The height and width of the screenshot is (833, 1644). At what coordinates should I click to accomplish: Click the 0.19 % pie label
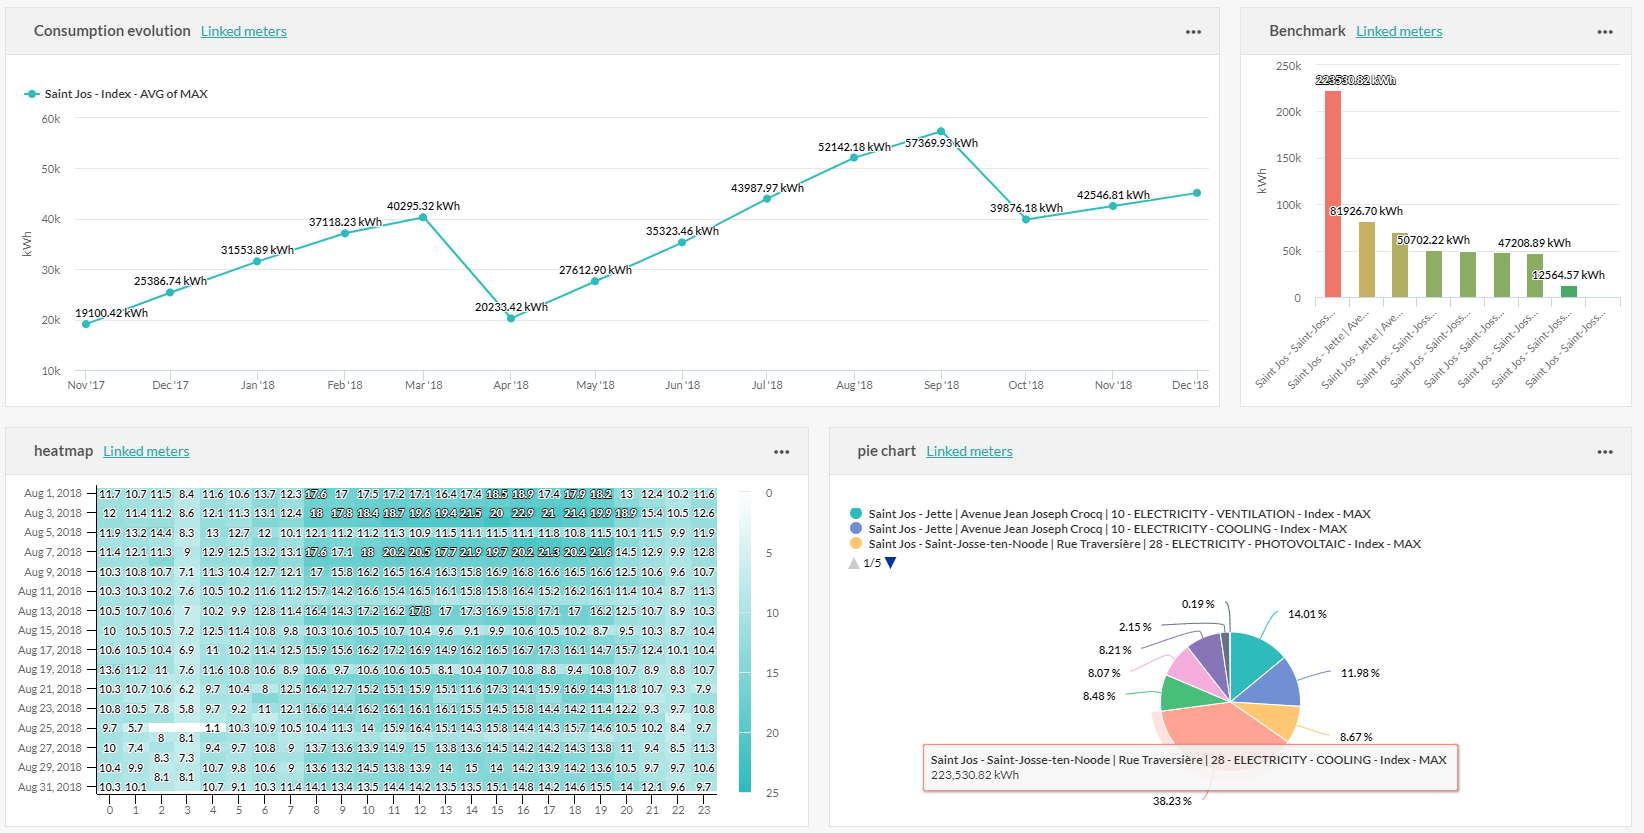[x=1198, y=604]
